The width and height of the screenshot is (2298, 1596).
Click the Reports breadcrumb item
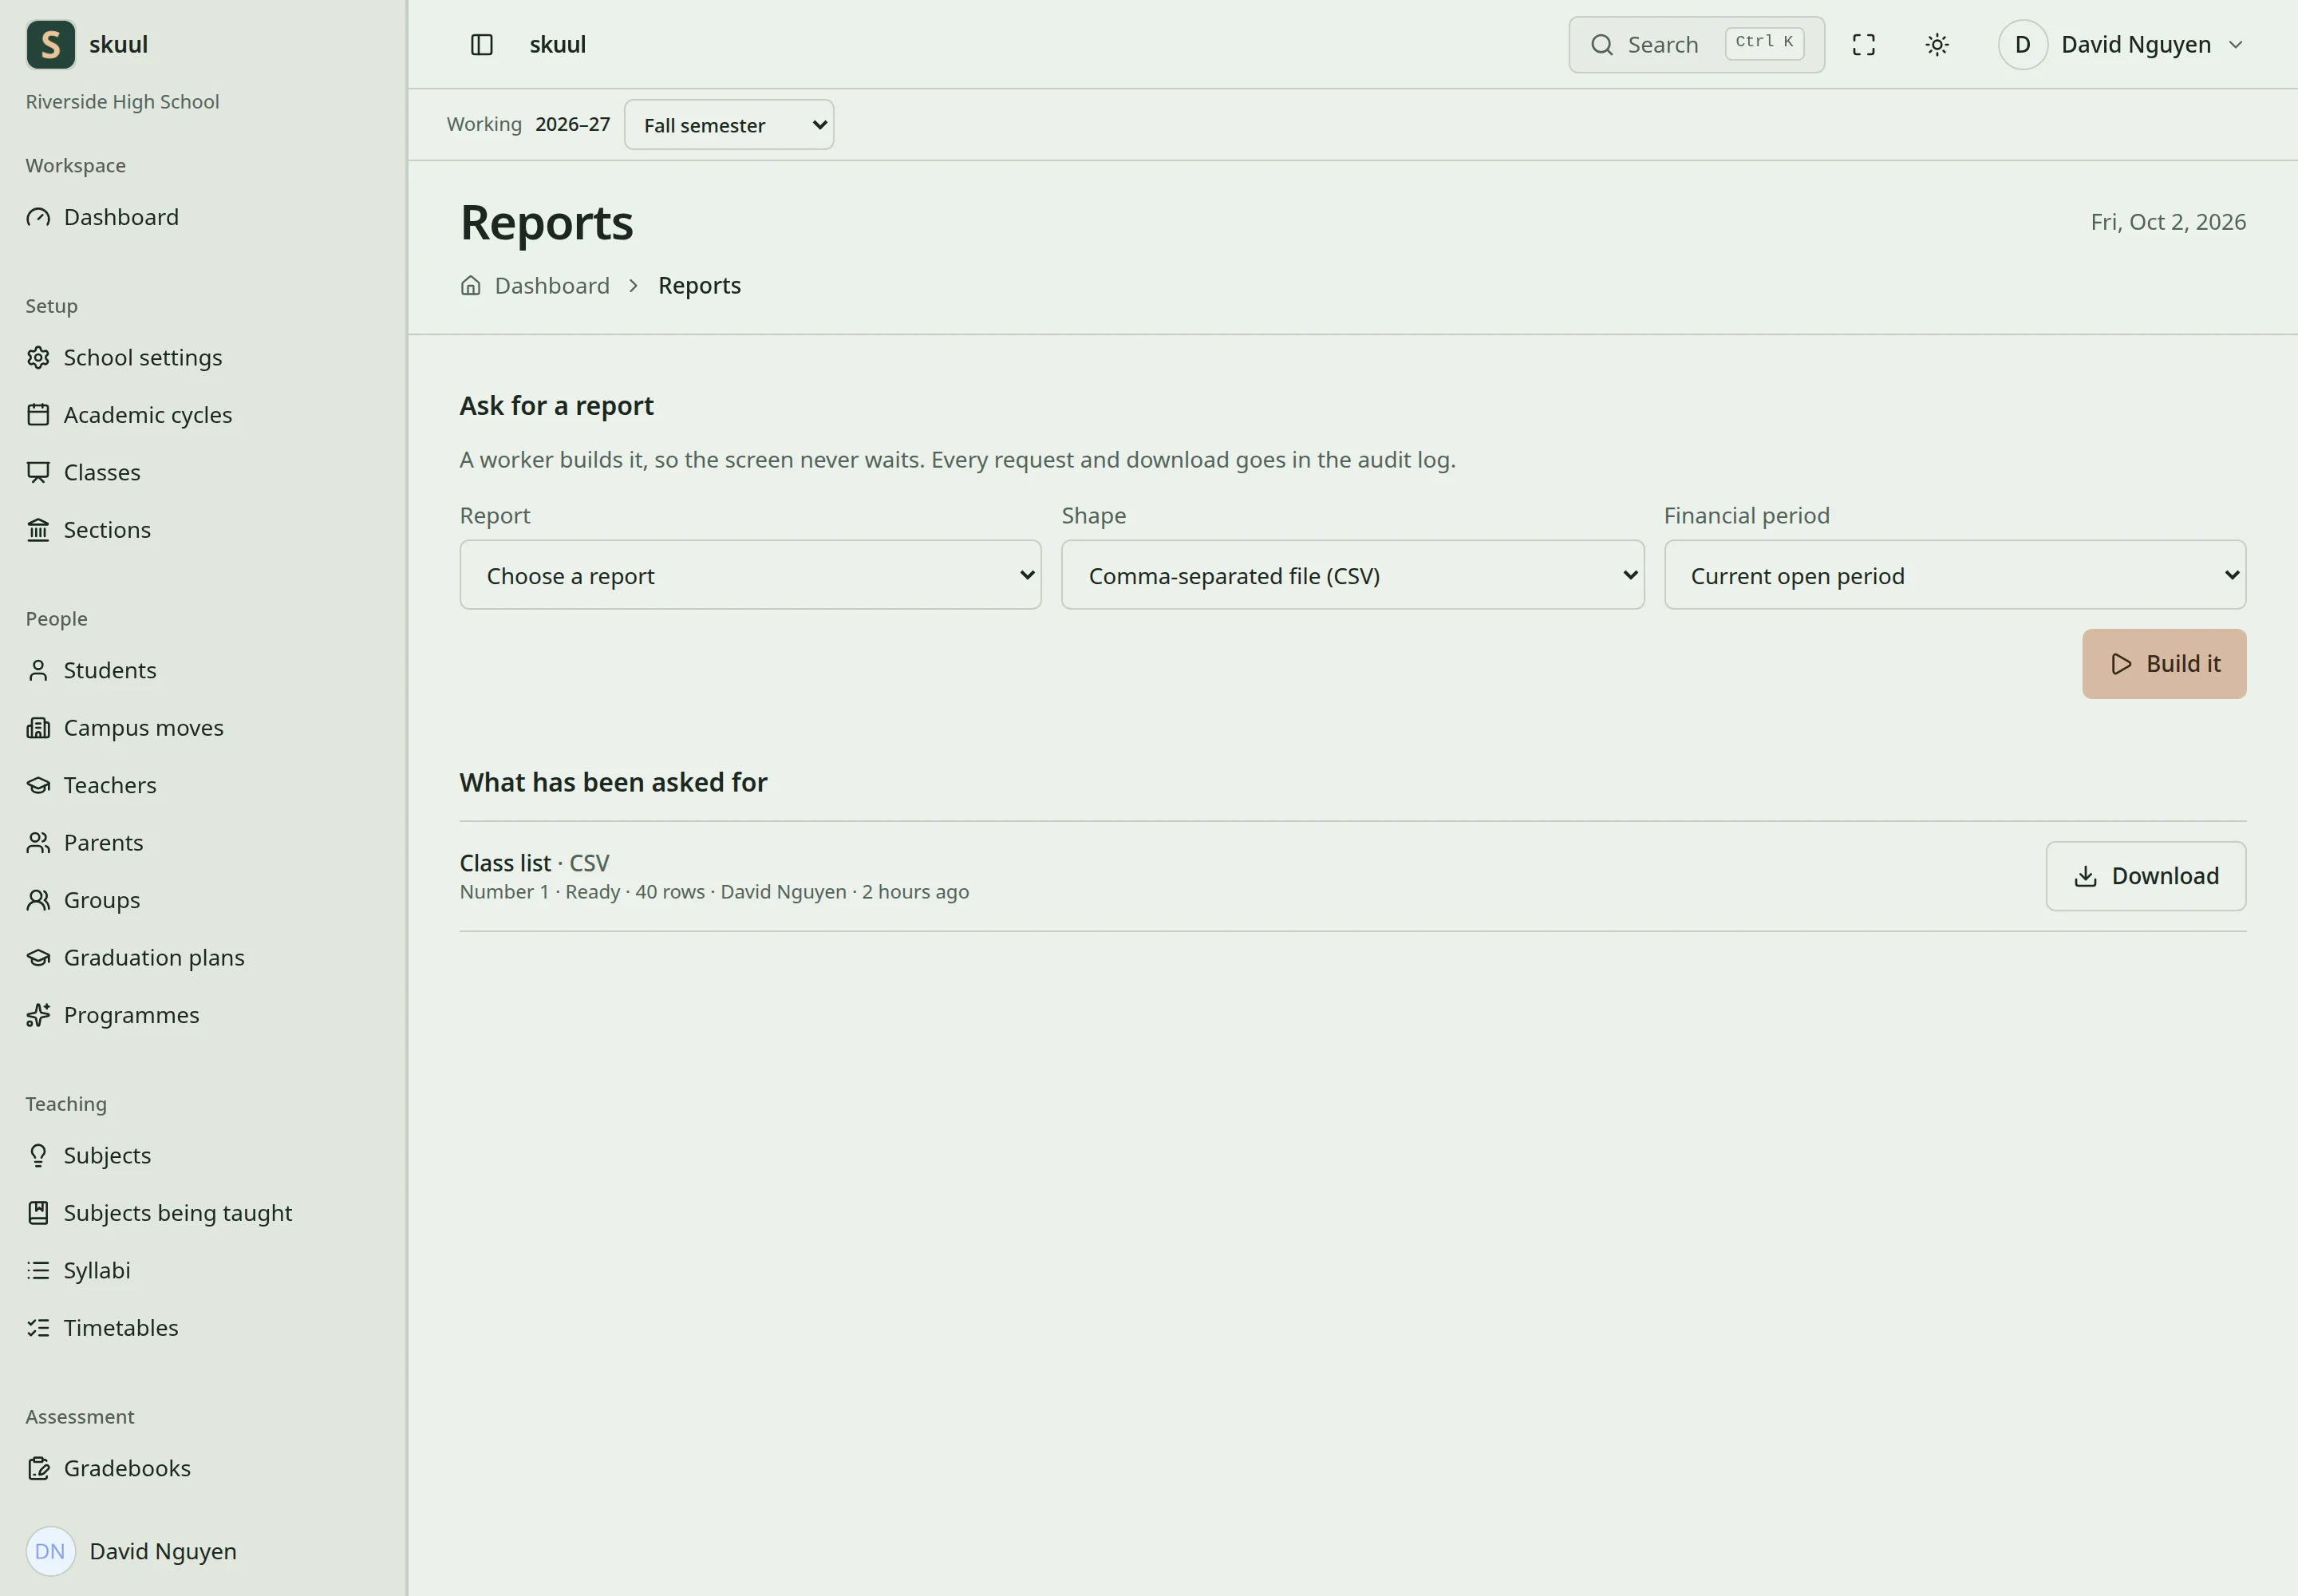pos(699,286)
